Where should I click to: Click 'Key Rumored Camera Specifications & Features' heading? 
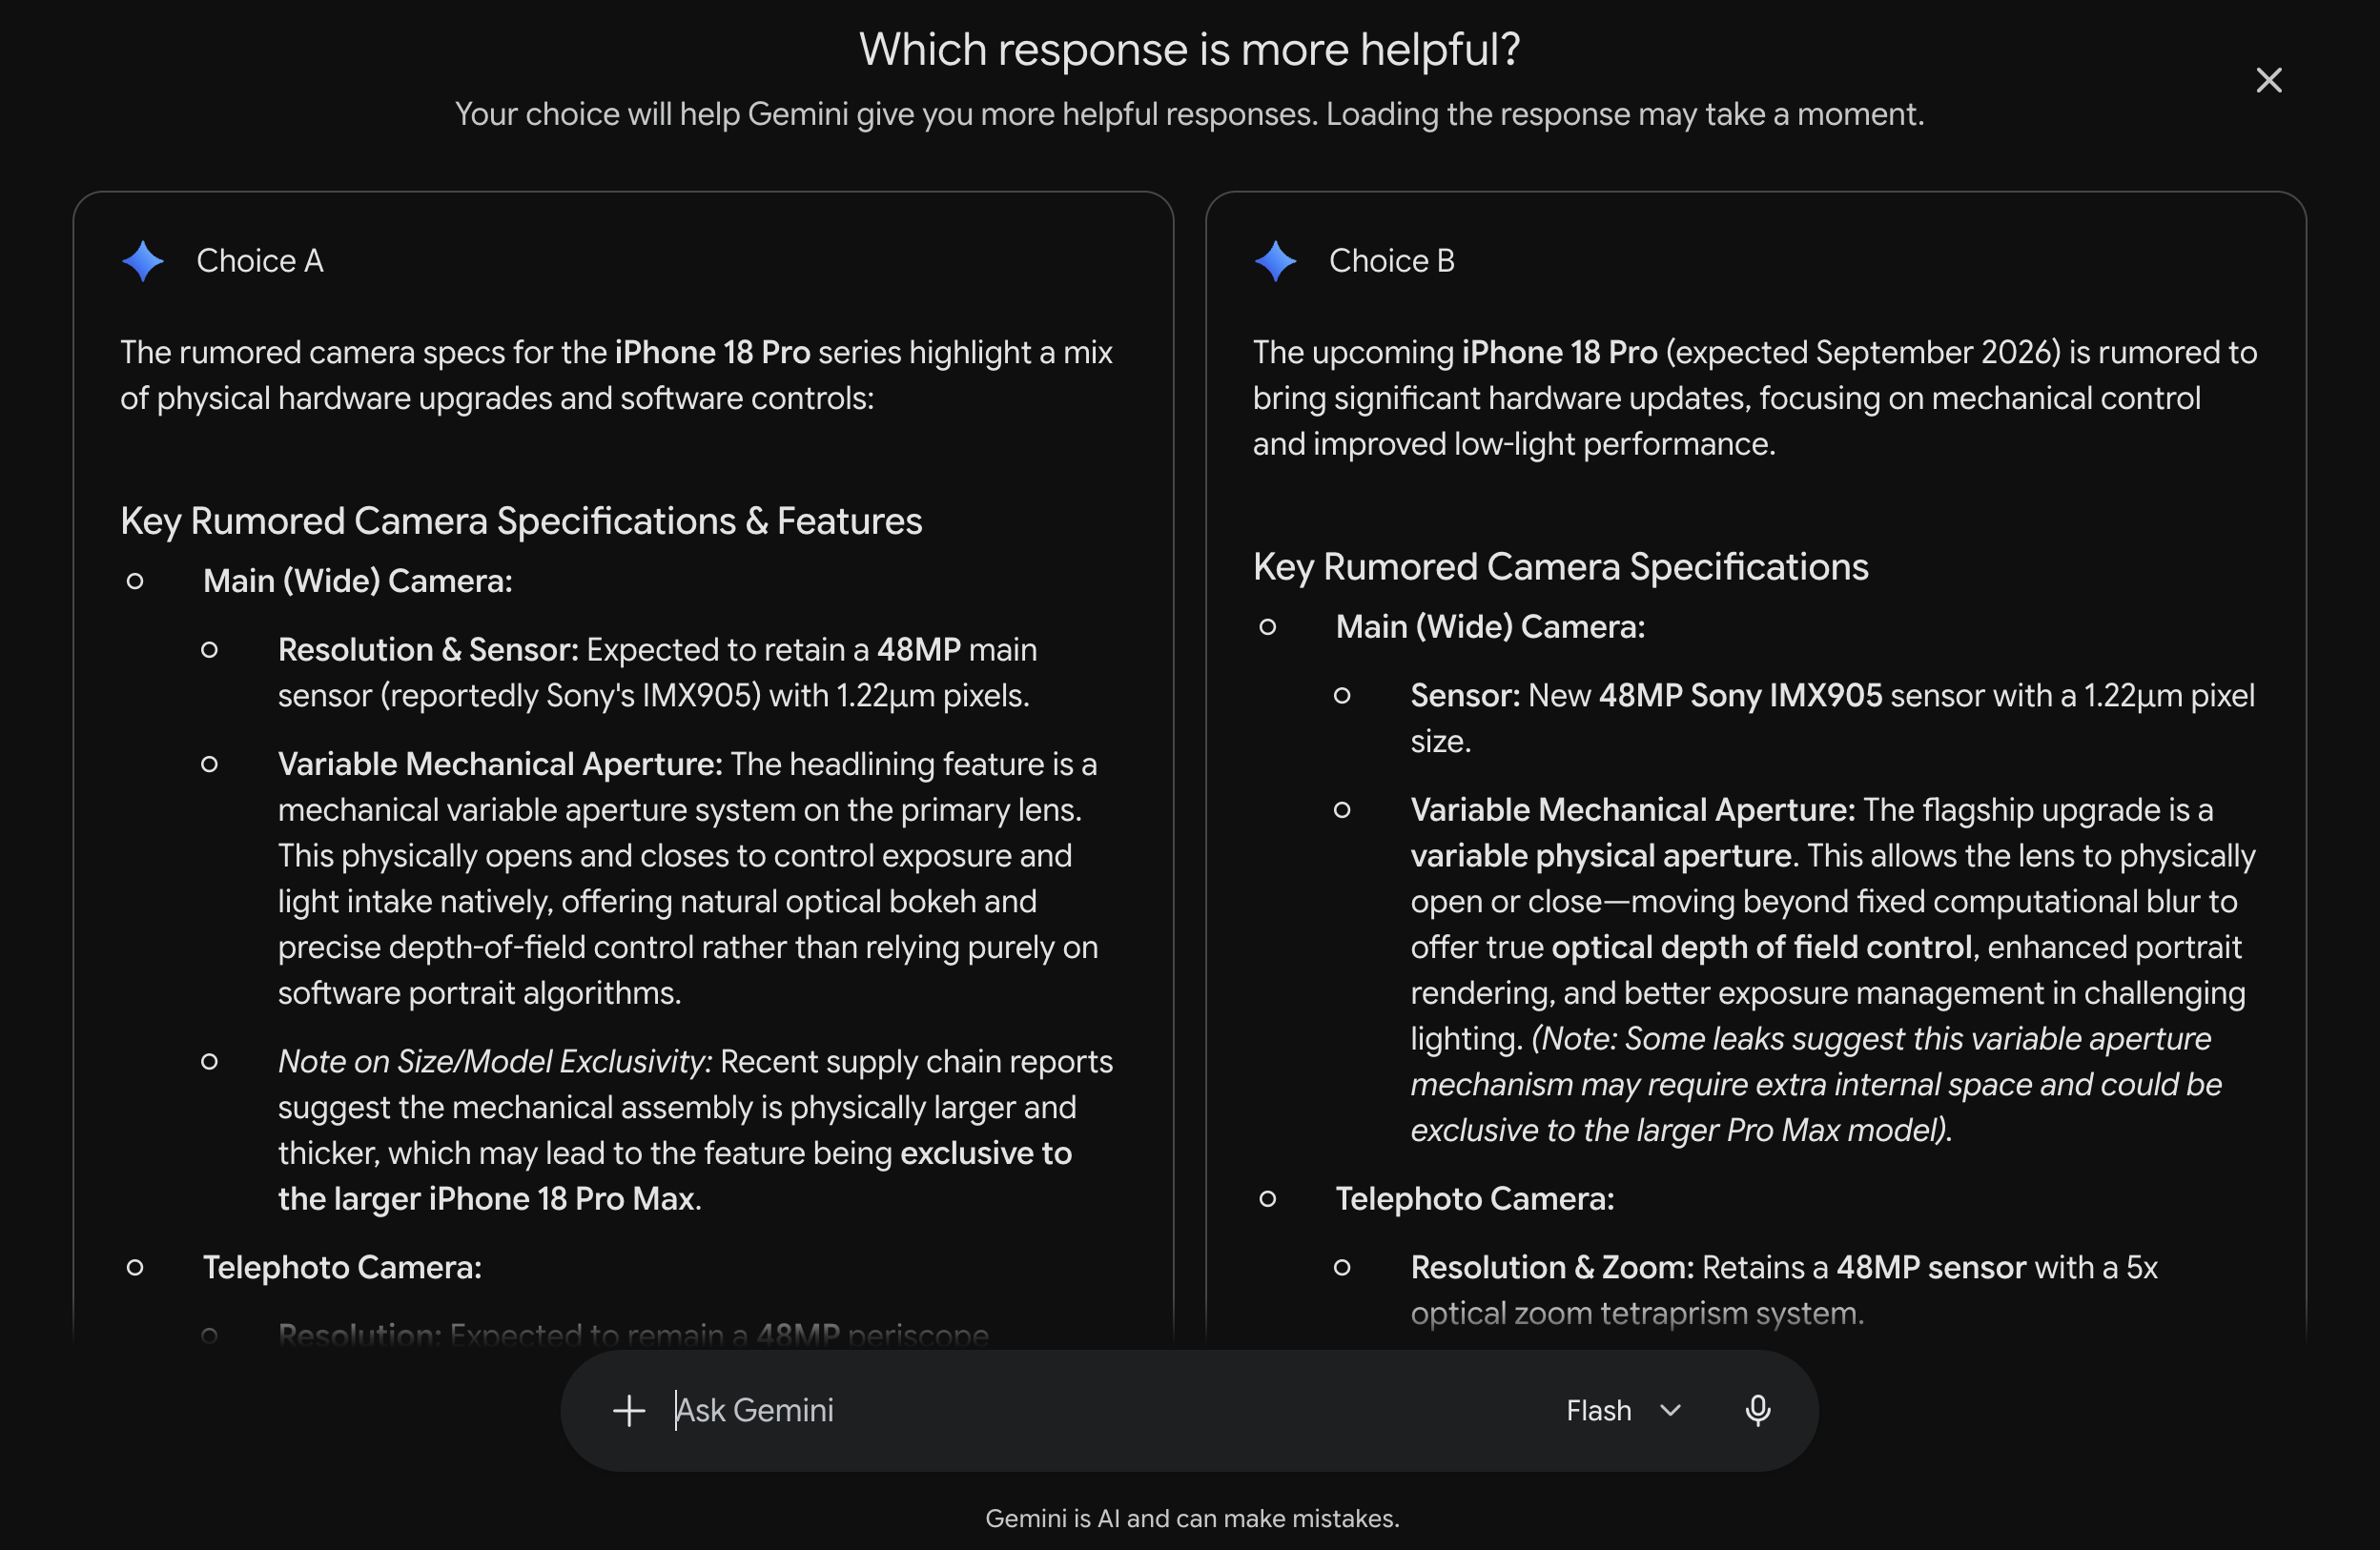click(x=521, y=521)
